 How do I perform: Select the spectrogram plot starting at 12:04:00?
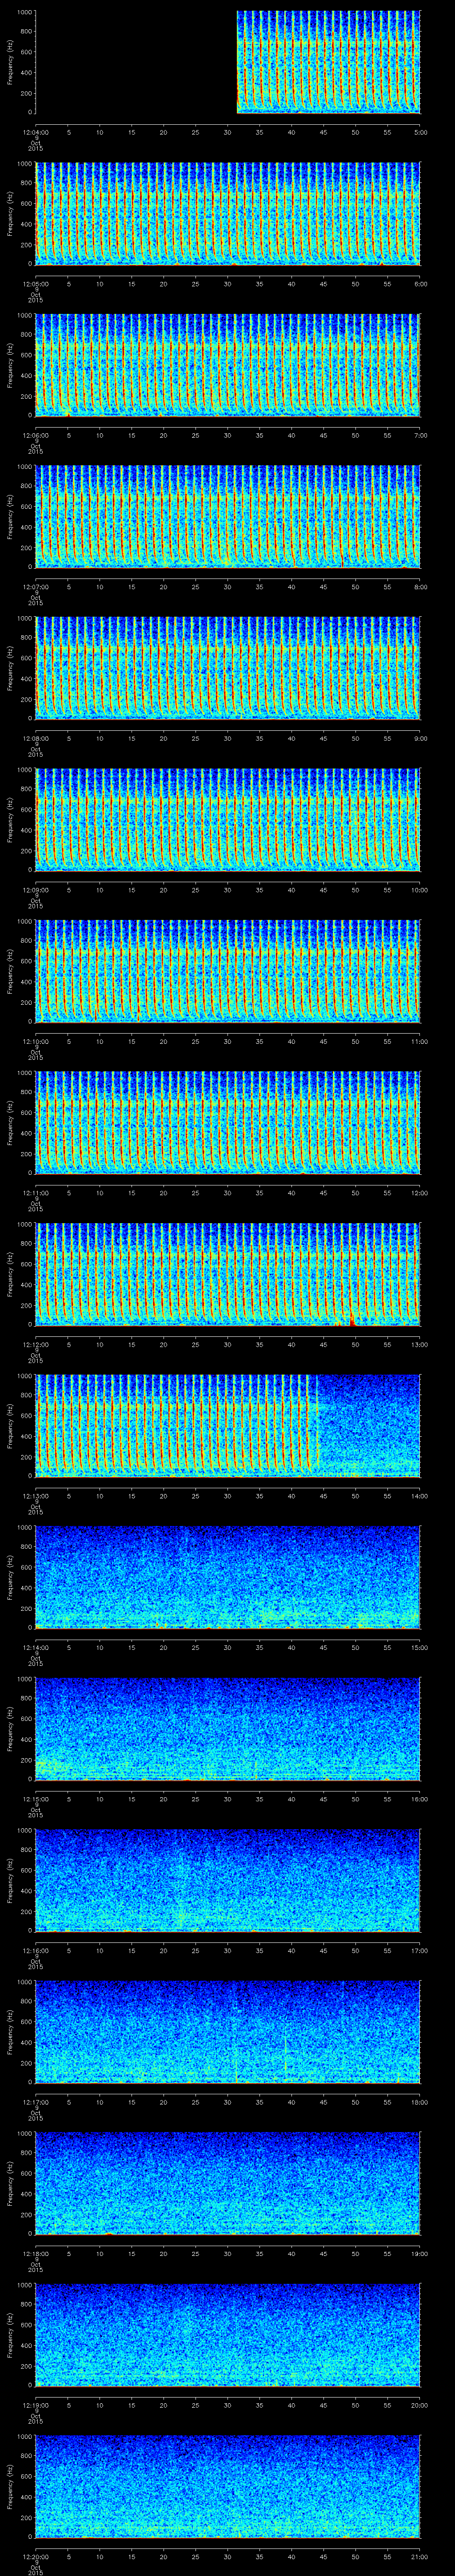click(x=228, y=63)
